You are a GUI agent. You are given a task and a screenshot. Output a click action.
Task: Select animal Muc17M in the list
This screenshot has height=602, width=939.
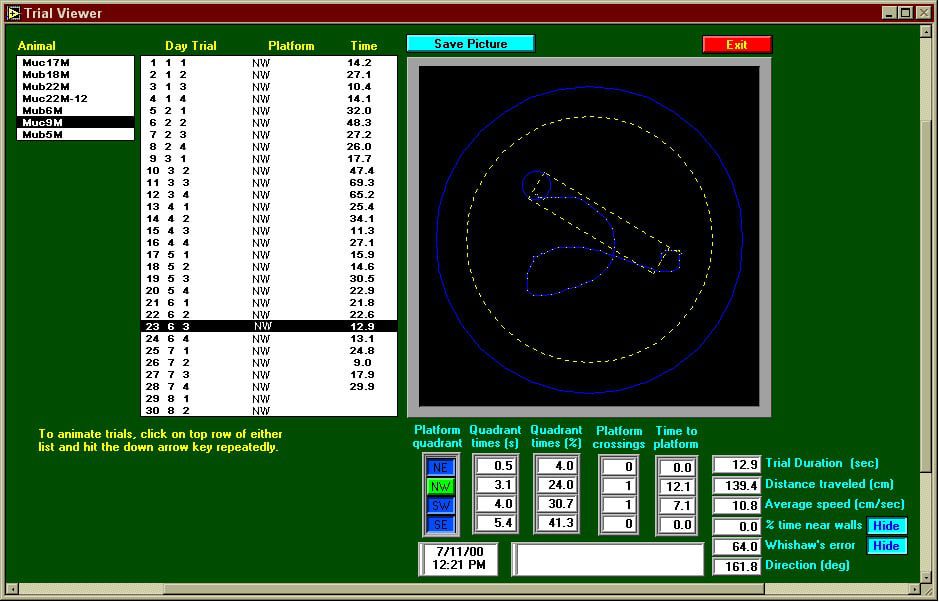point(46,63)
